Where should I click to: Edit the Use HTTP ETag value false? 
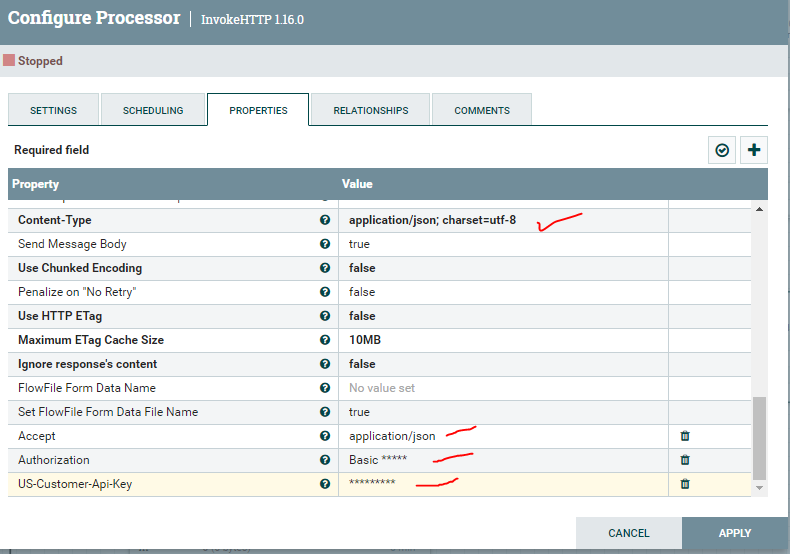[x=362, y=316]
